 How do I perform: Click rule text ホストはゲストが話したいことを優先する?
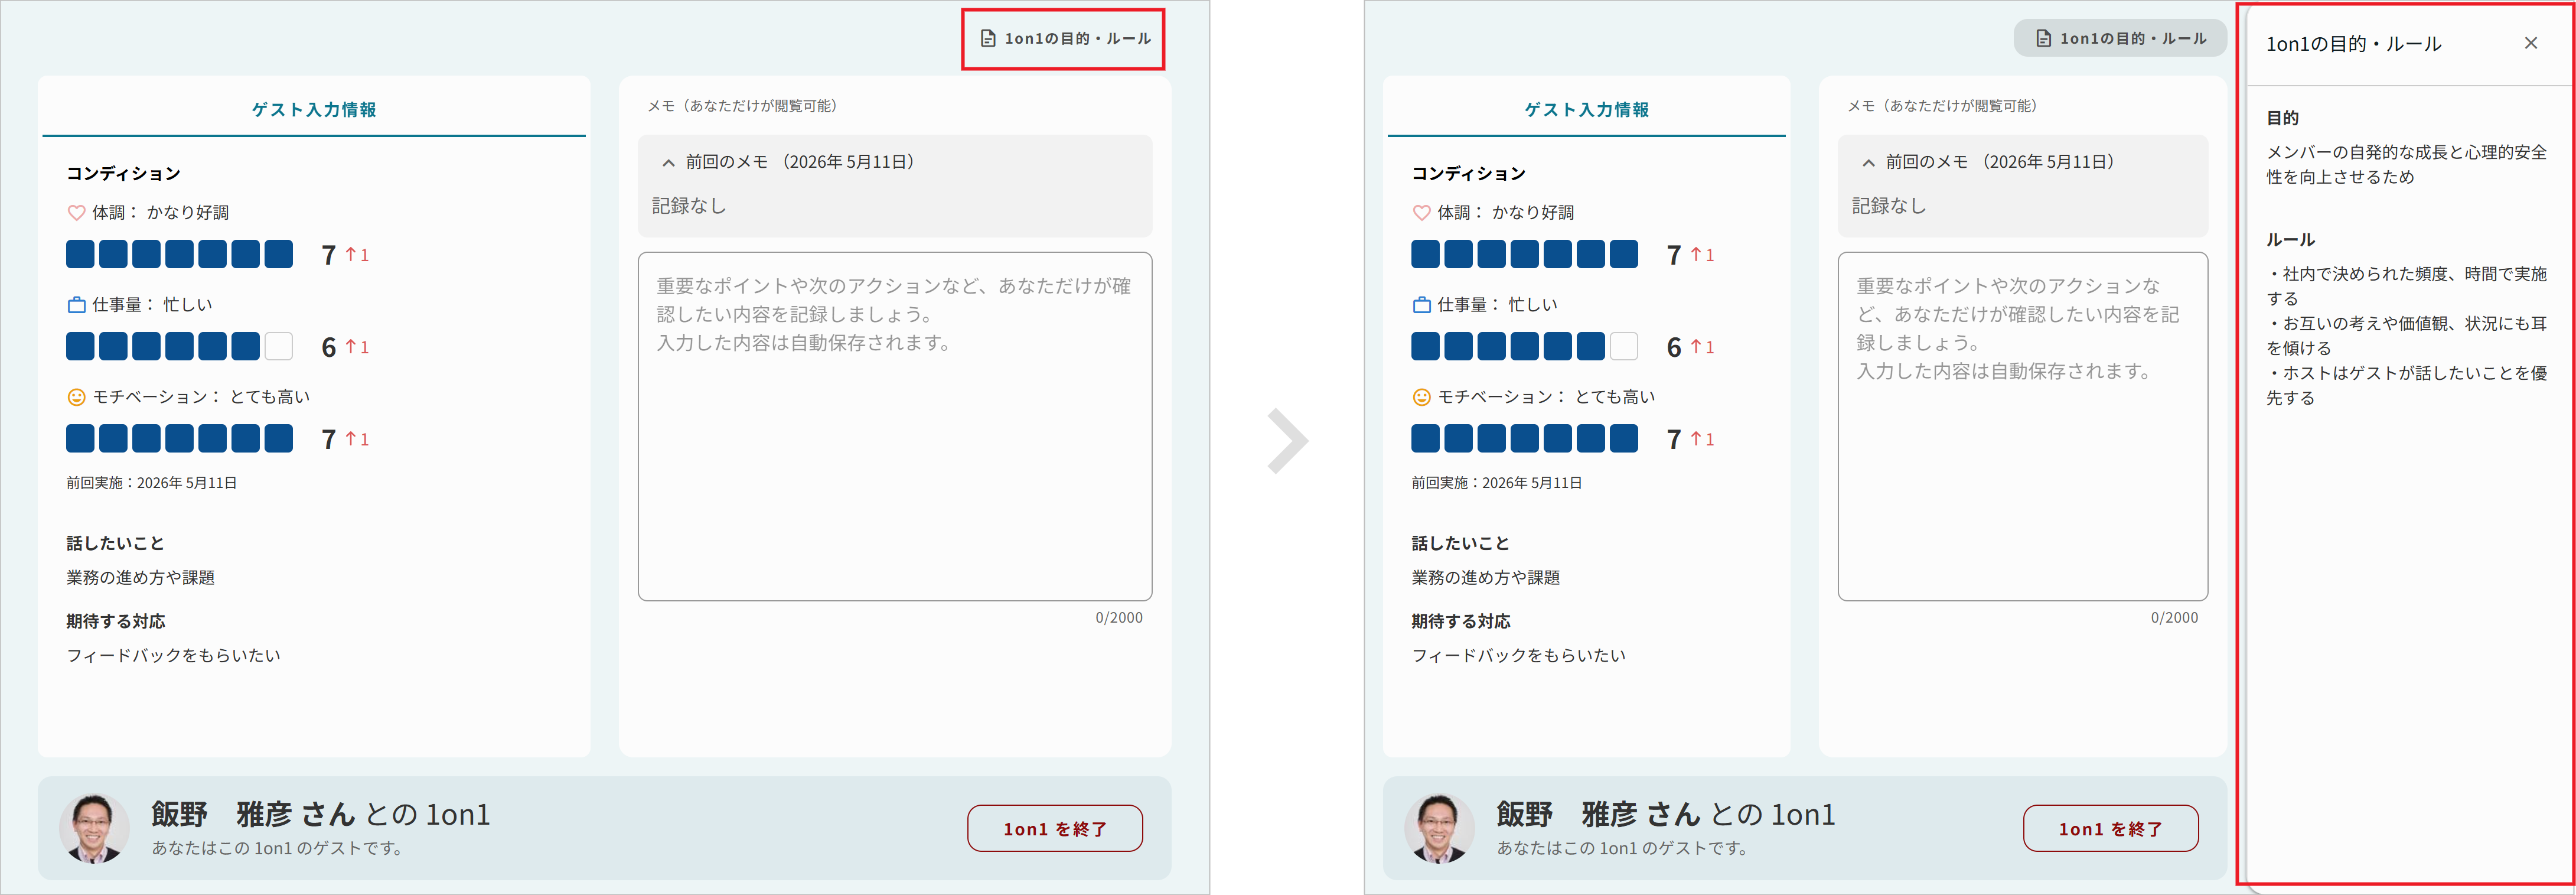[x=2406, y=385]
